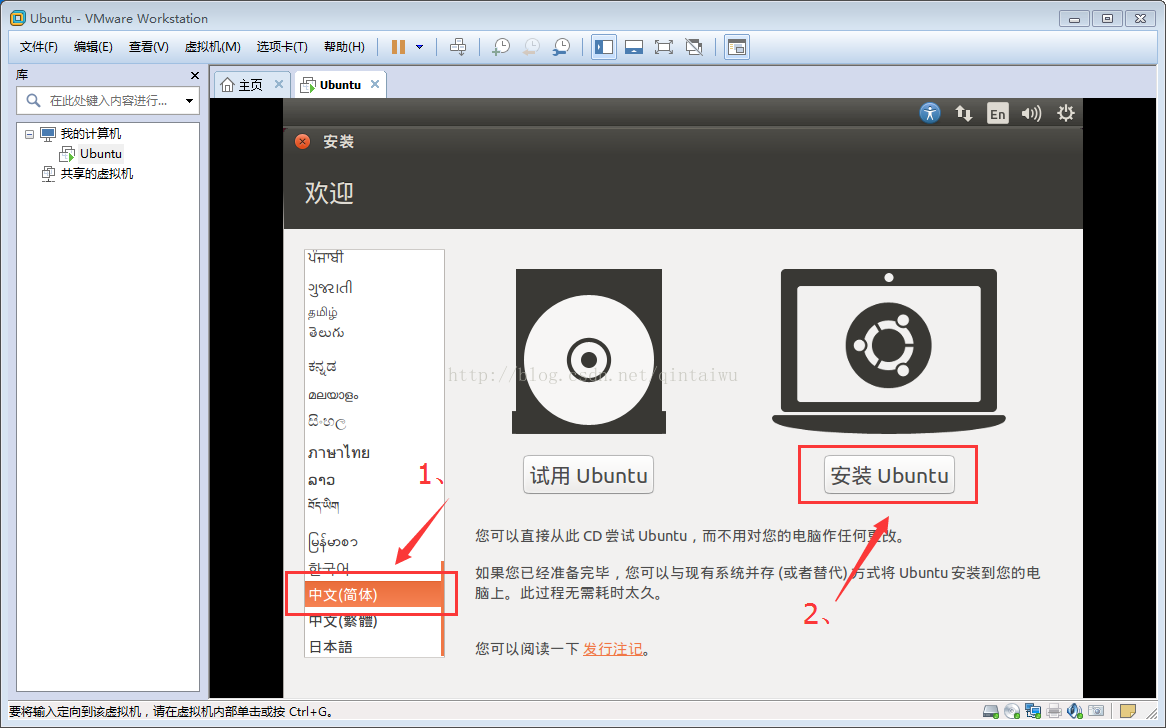Open the accessibility menu in Ubuntu panel
1166x728 pixels.
point(930,113)
